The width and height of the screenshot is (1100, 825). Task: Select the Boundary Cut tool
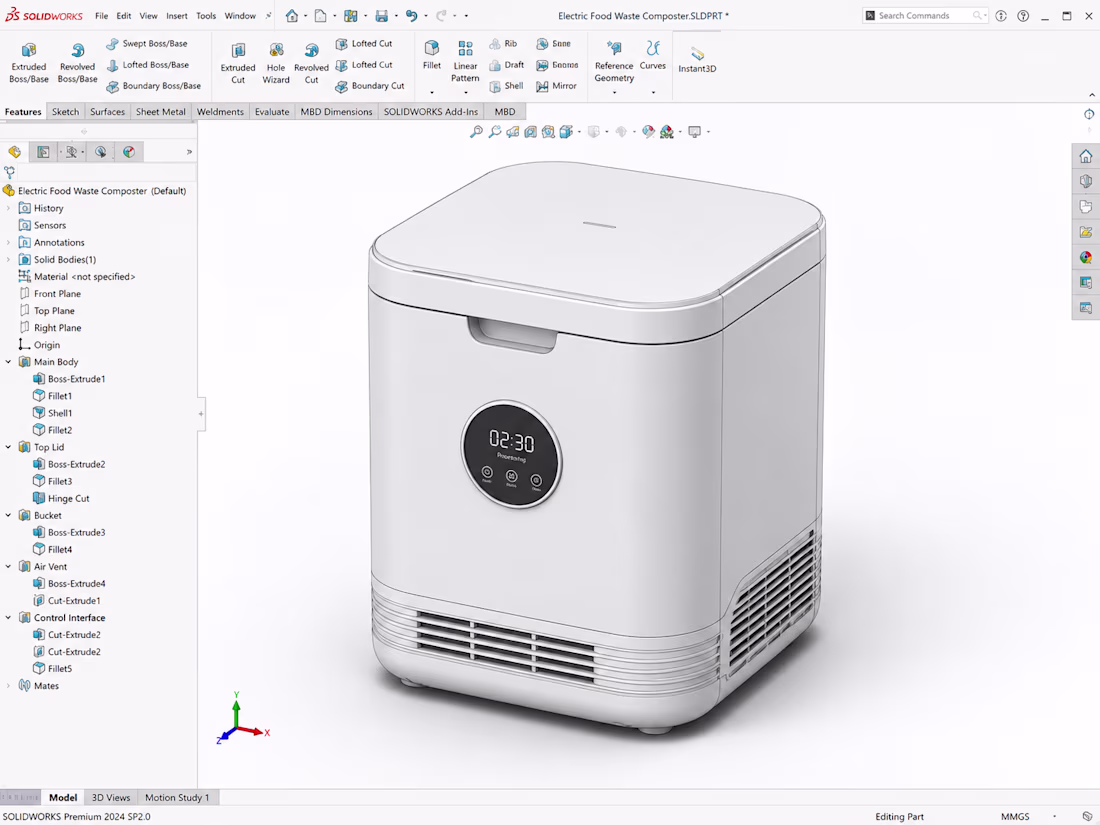click(370, 86)
